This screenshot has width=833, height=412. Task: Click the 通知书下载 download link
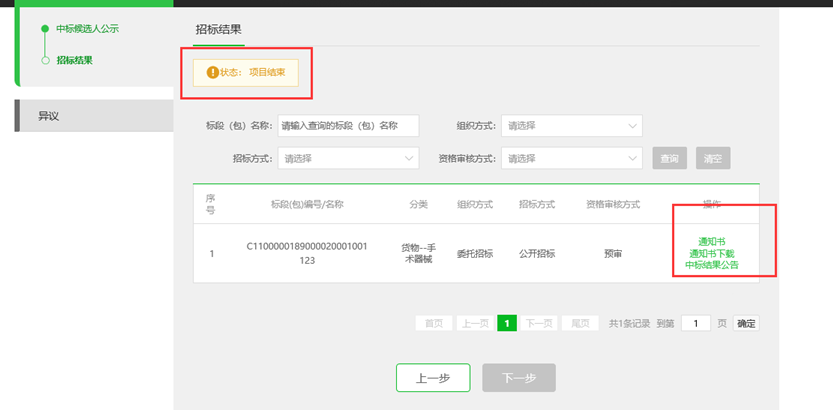(712, 254)
